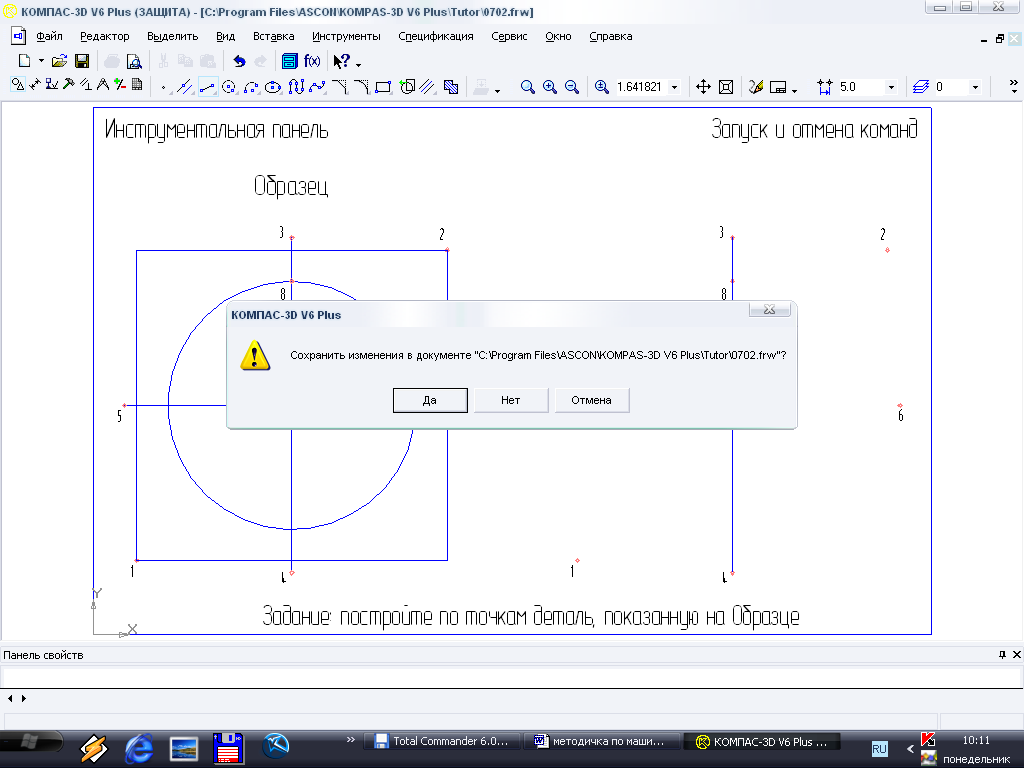The width and height of the screenshot is (1024, 768).
Task: Open the layers manager icon
Action: (x=921, y=87)
